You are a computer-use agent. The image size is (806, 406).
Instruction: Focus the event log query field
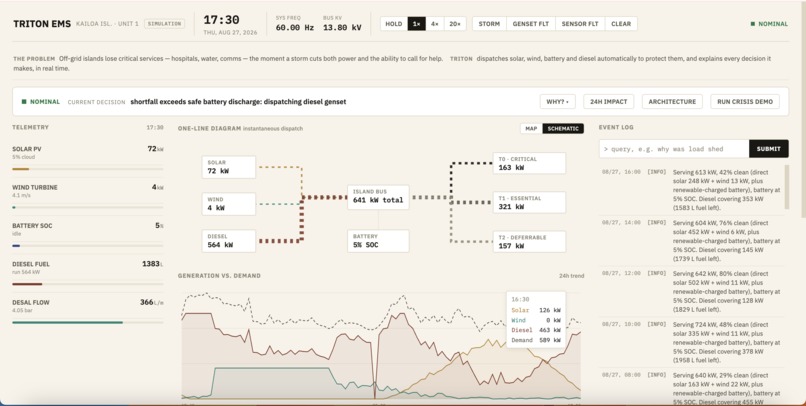(674, 149)
